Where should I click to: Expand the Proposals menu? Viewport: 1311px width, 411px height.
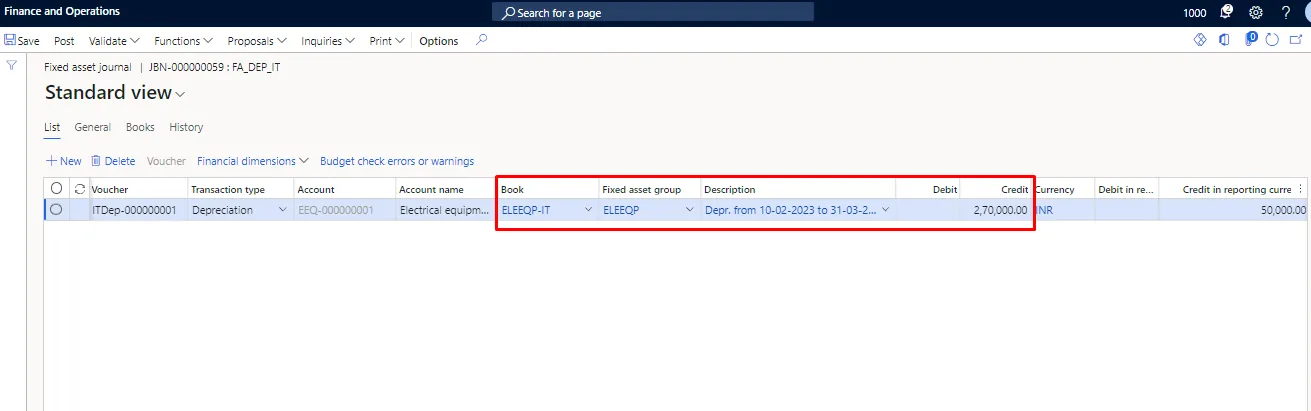(257, 41)
